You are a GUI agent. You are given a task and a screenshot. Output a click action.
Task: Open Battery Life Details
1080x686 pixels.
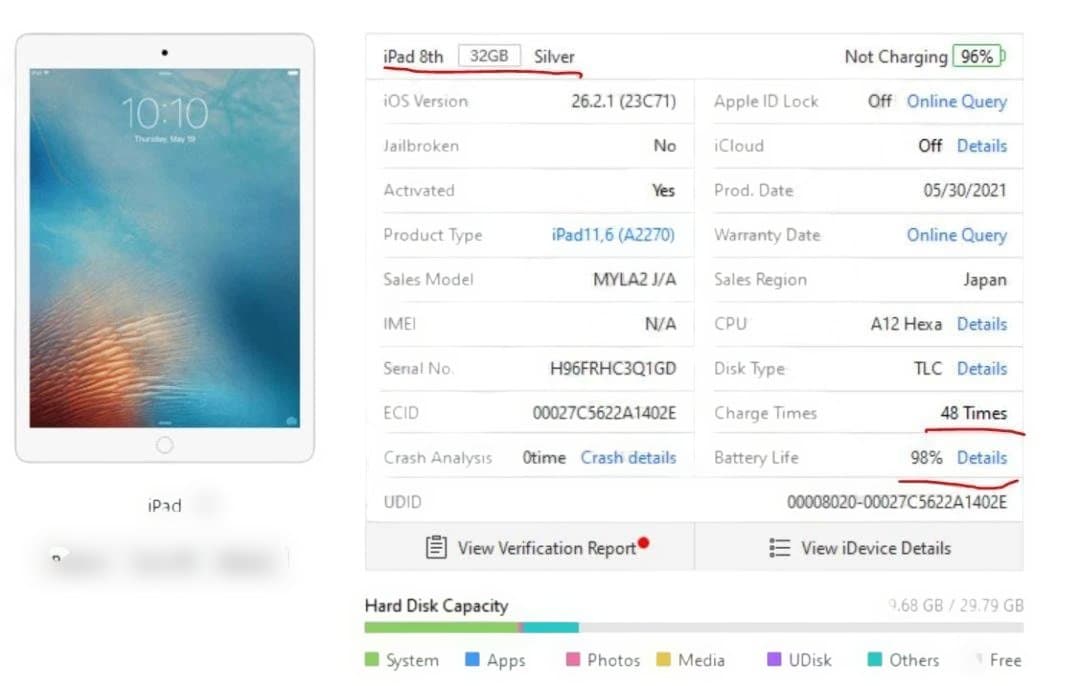[981, 457]
